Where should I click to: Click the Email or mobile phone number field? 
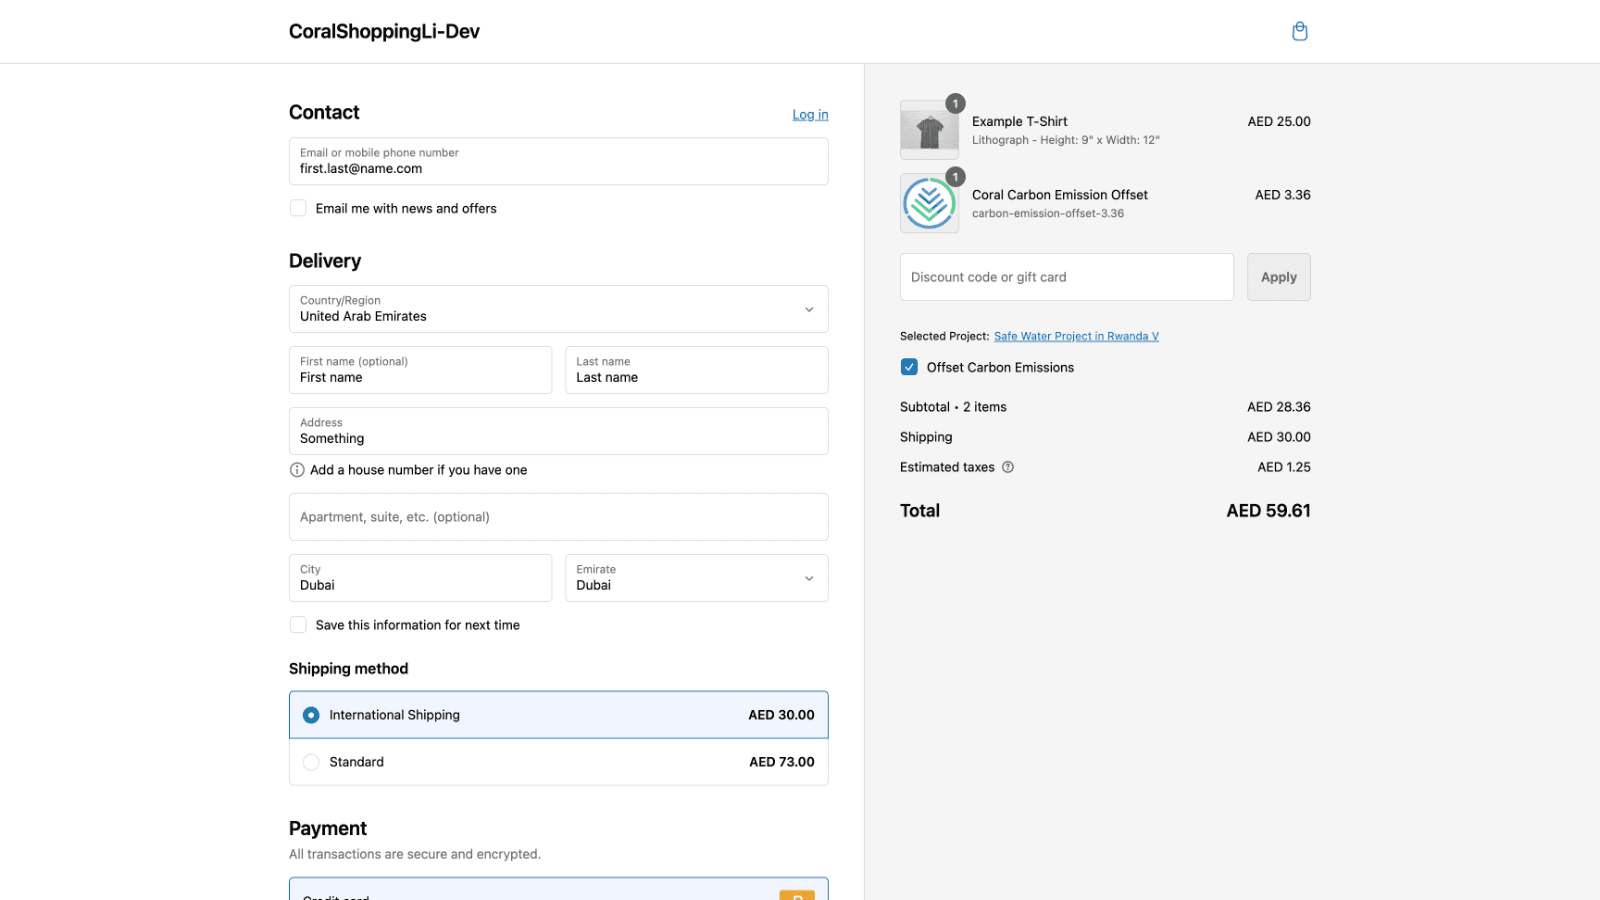pos(558,161)
